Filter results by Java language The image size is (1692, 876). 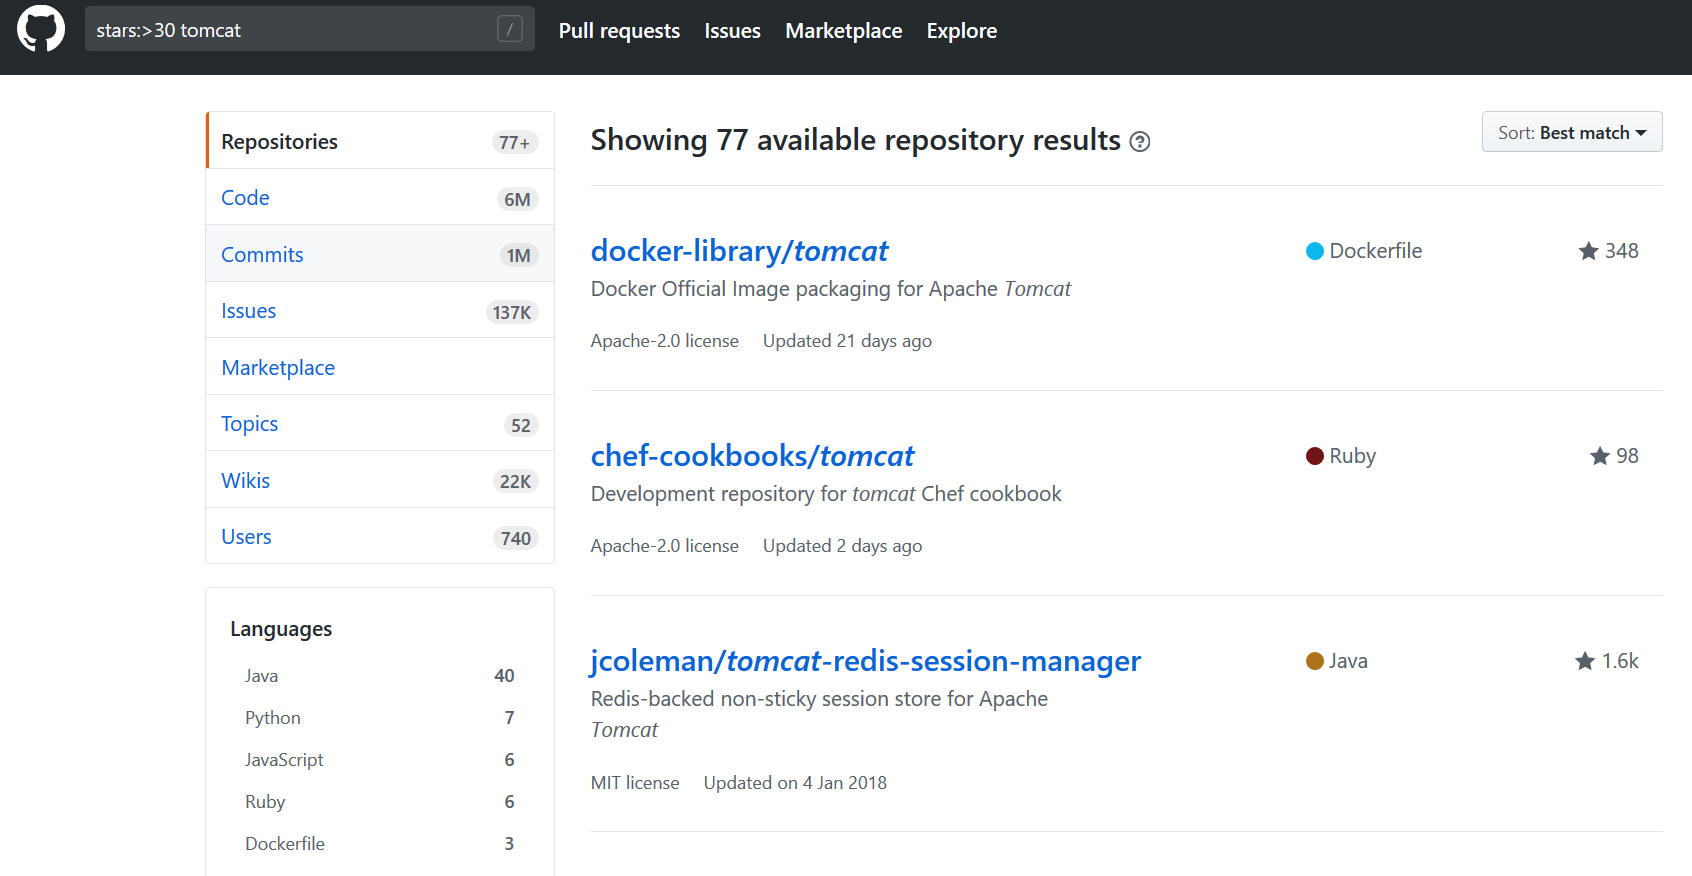tap(262, 676)
